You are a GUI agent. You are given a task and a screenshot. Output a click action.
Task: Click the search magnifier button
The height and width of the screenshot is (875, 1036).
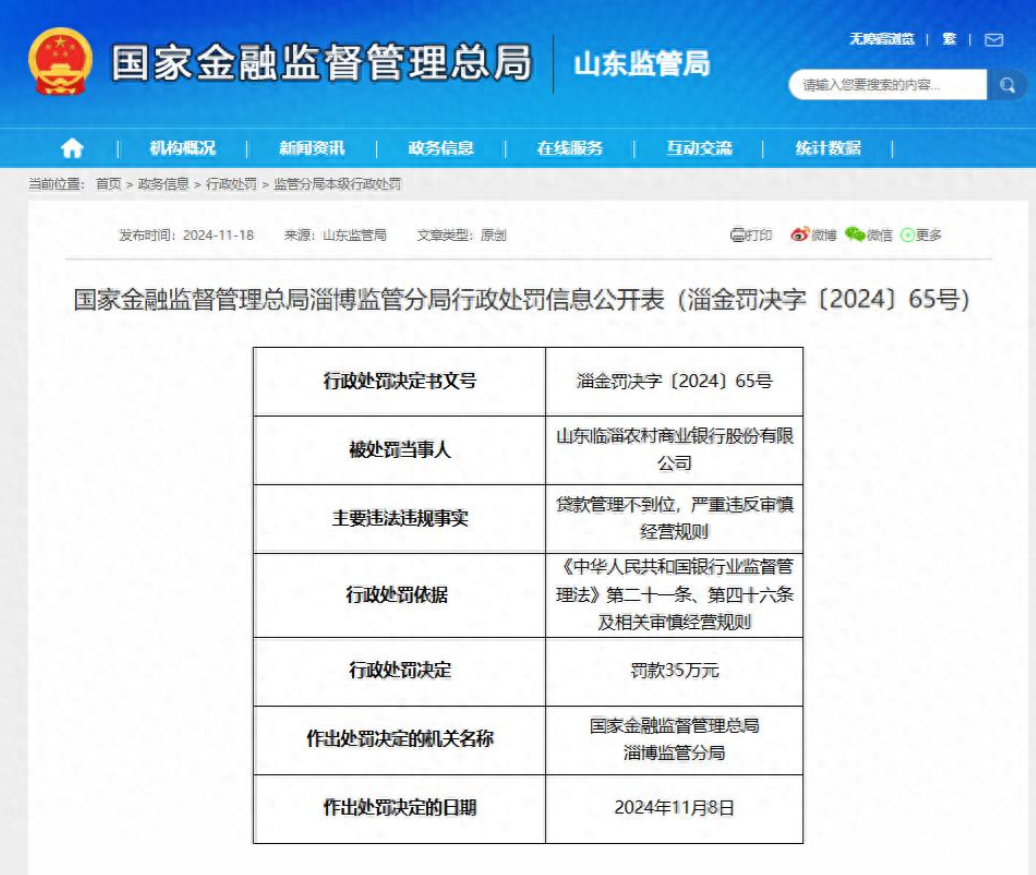coord(1007,85)
